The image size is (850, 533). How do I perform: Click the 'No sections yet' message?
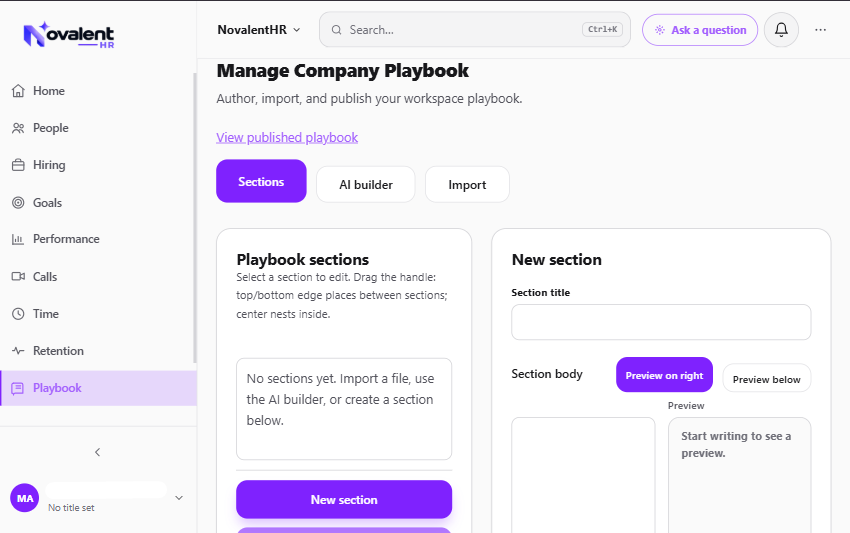click(340, 400)
